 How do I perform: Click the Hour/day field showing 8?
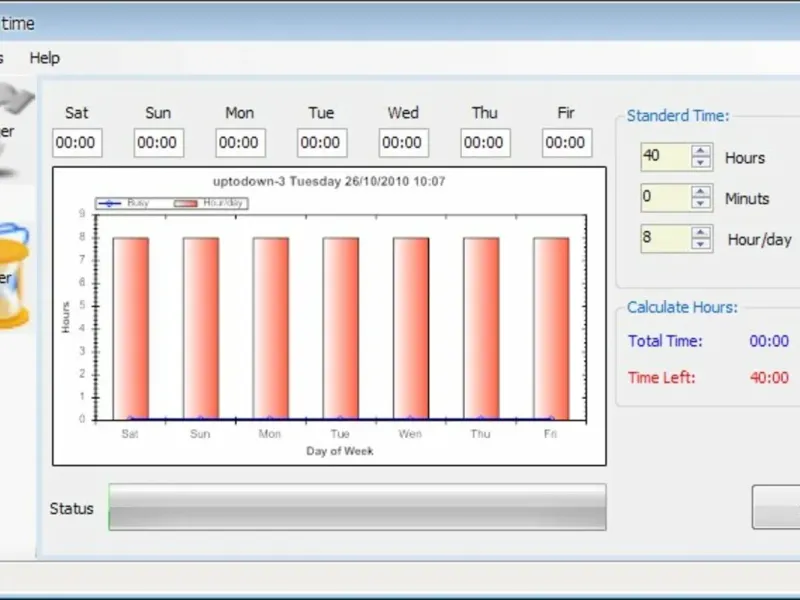coord(666,238)
